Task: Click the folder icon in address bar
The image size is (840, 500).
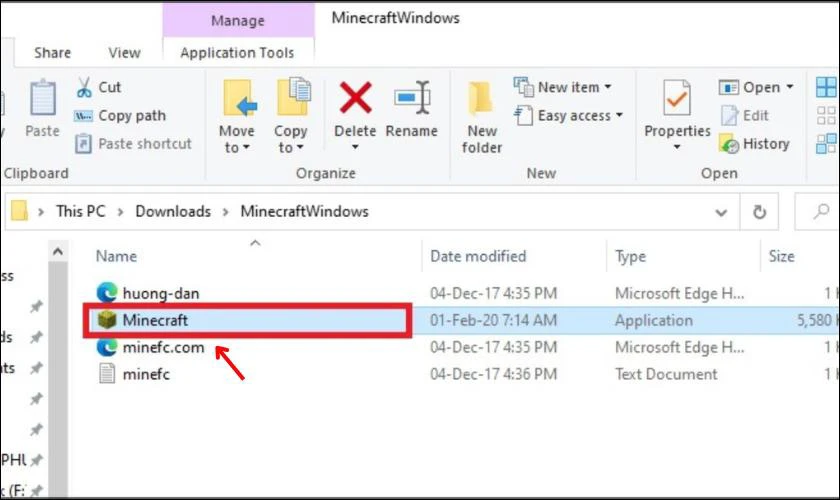Action: 19,211
